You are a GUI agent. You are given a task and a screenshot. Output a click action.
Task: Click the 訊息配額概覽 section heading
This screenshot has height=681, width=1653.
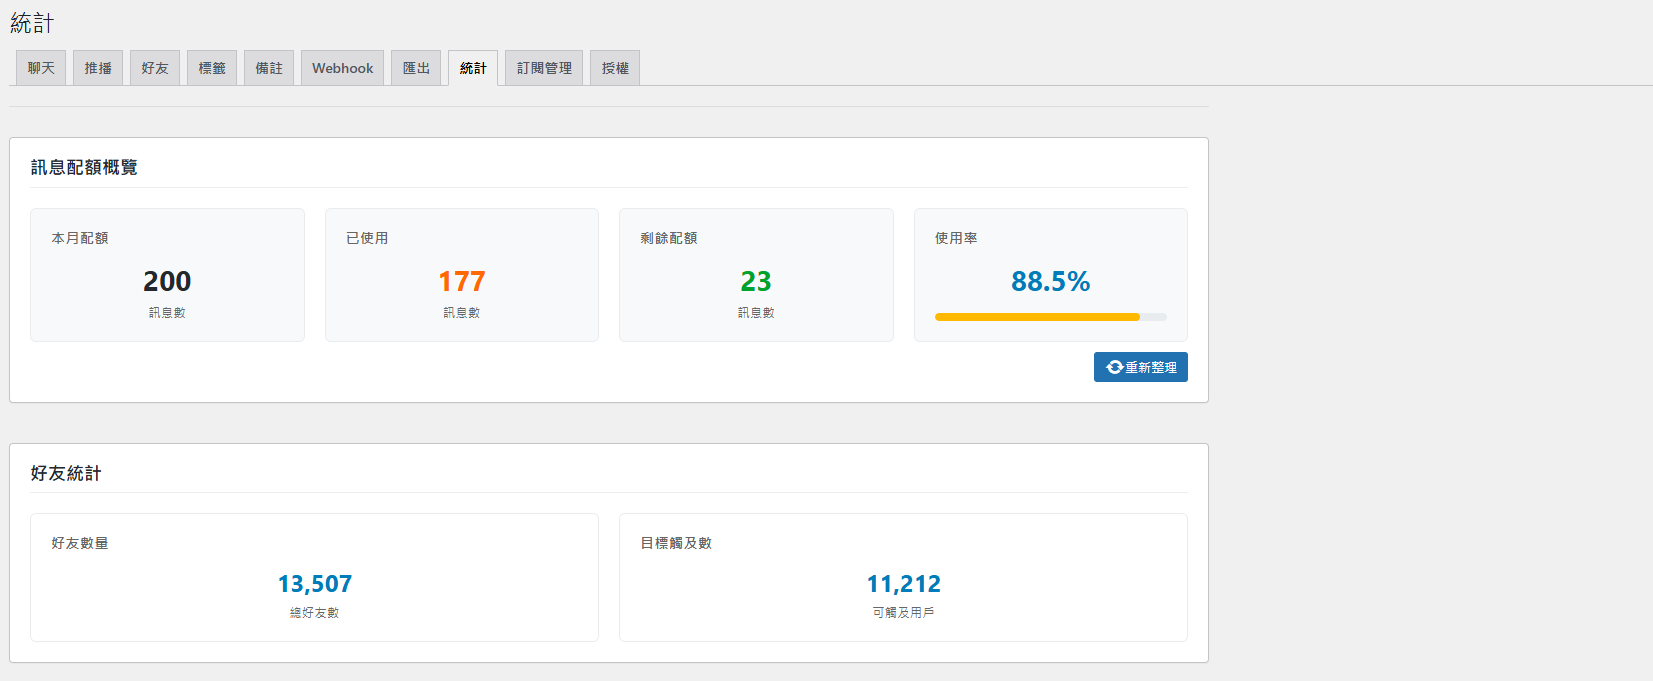84,167
